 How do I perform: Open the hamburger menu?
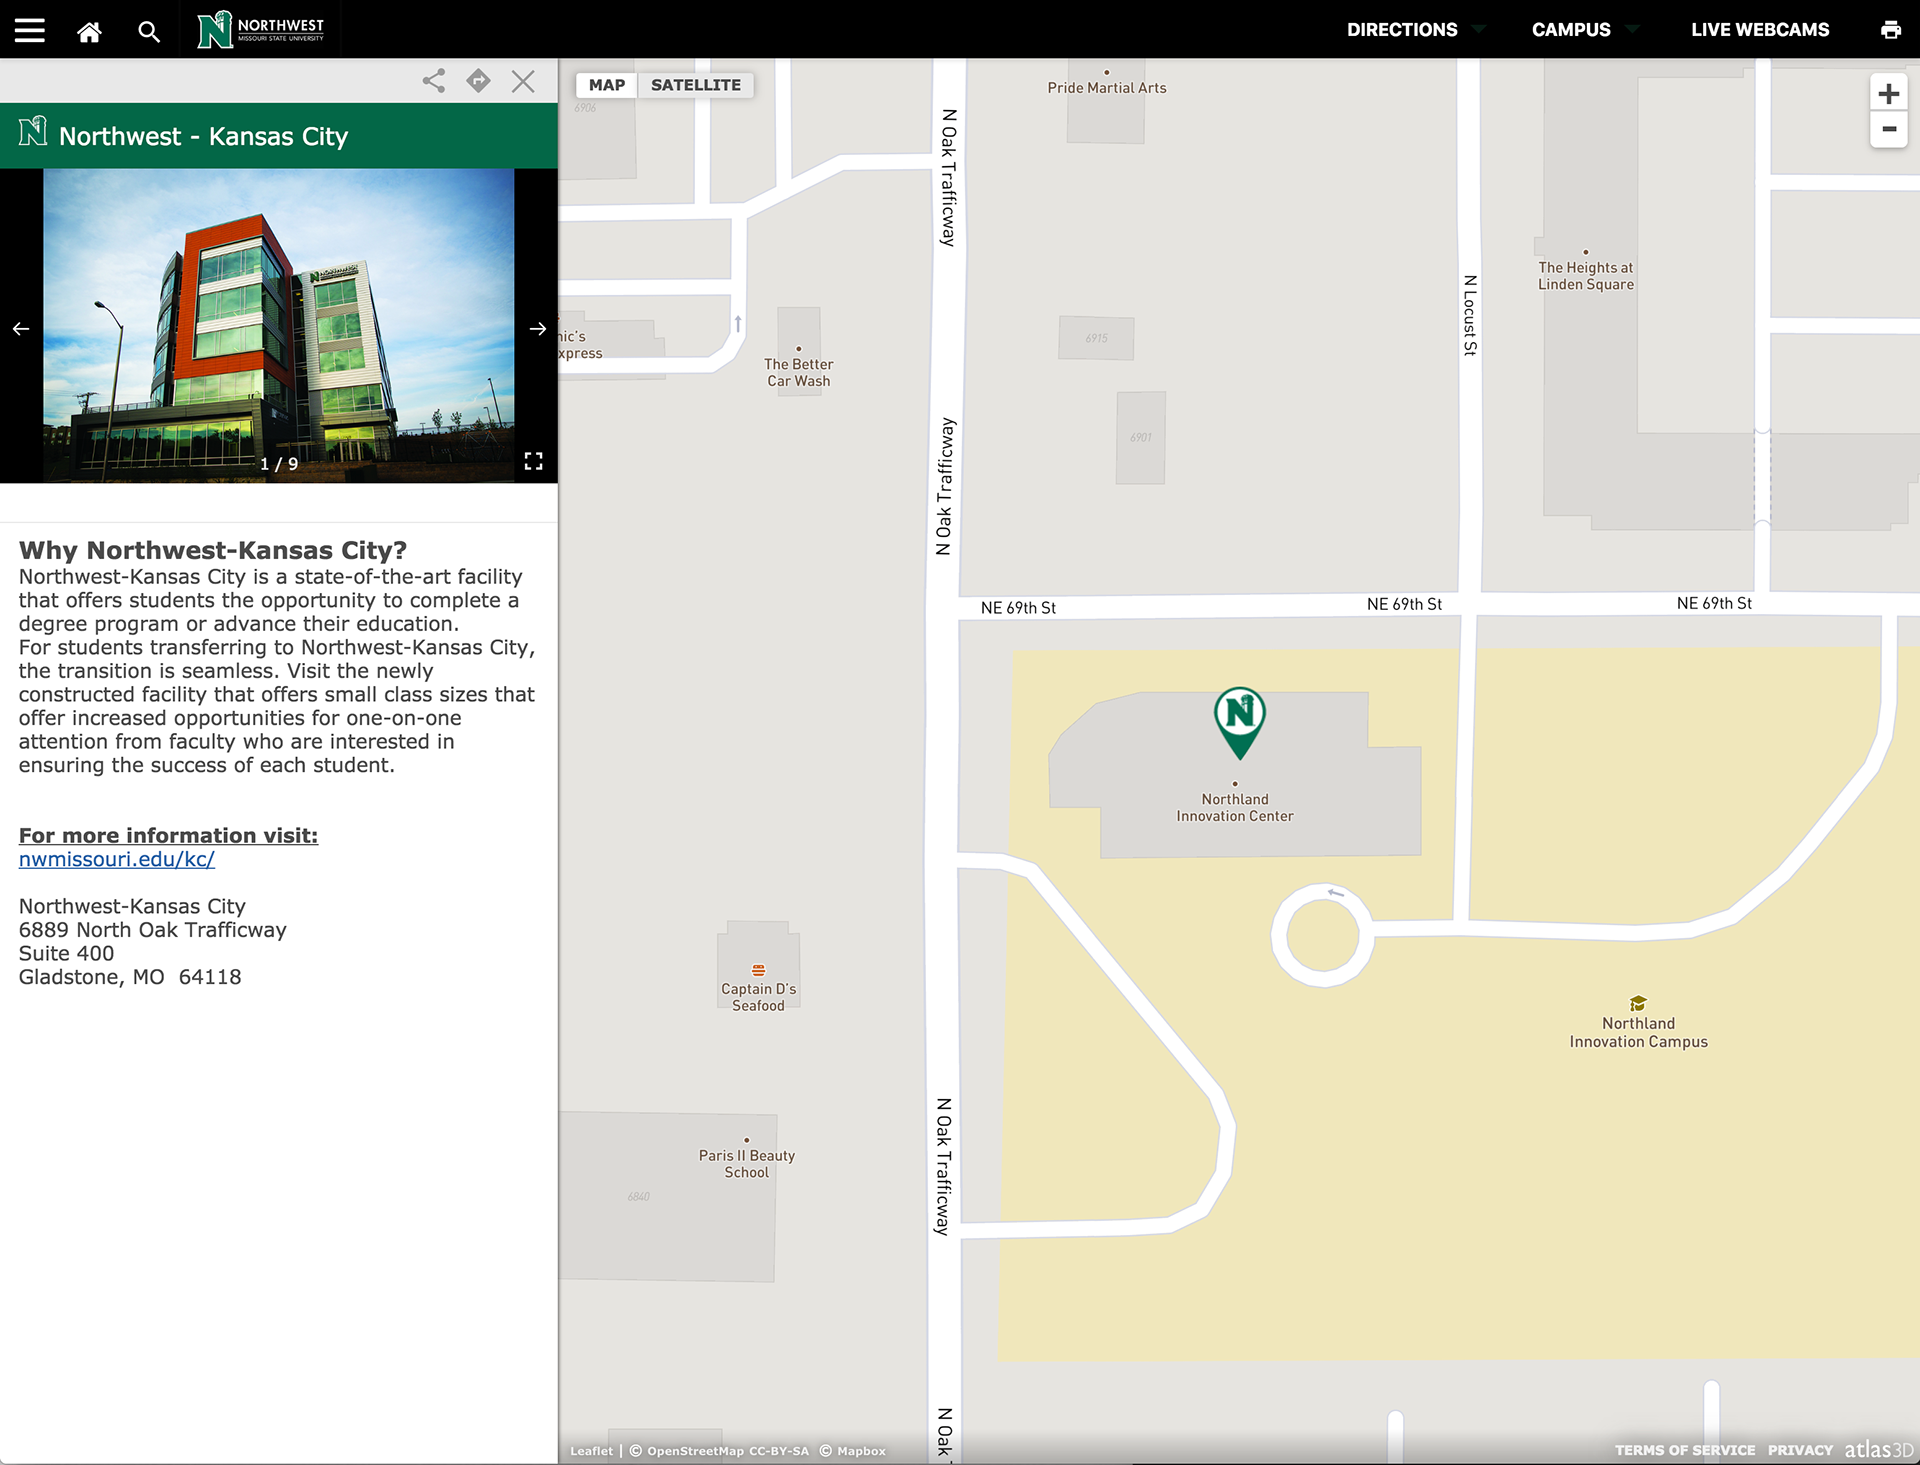click(x=30, y=30)
